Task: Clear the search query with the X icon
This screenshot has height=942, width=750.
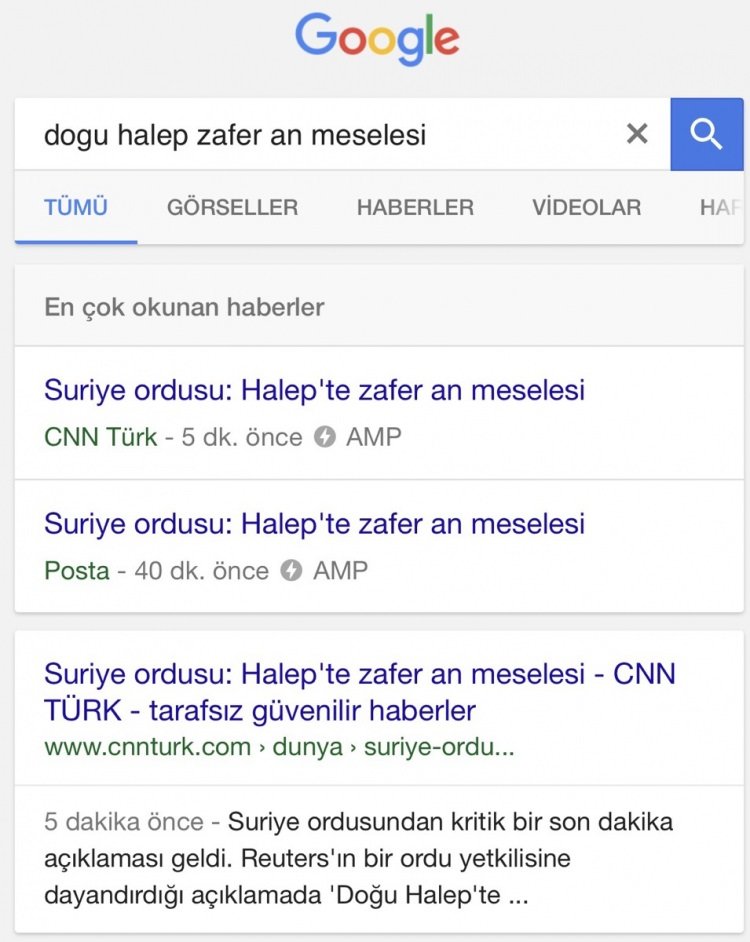Action: pyautogui.click(x=637, y=134)
